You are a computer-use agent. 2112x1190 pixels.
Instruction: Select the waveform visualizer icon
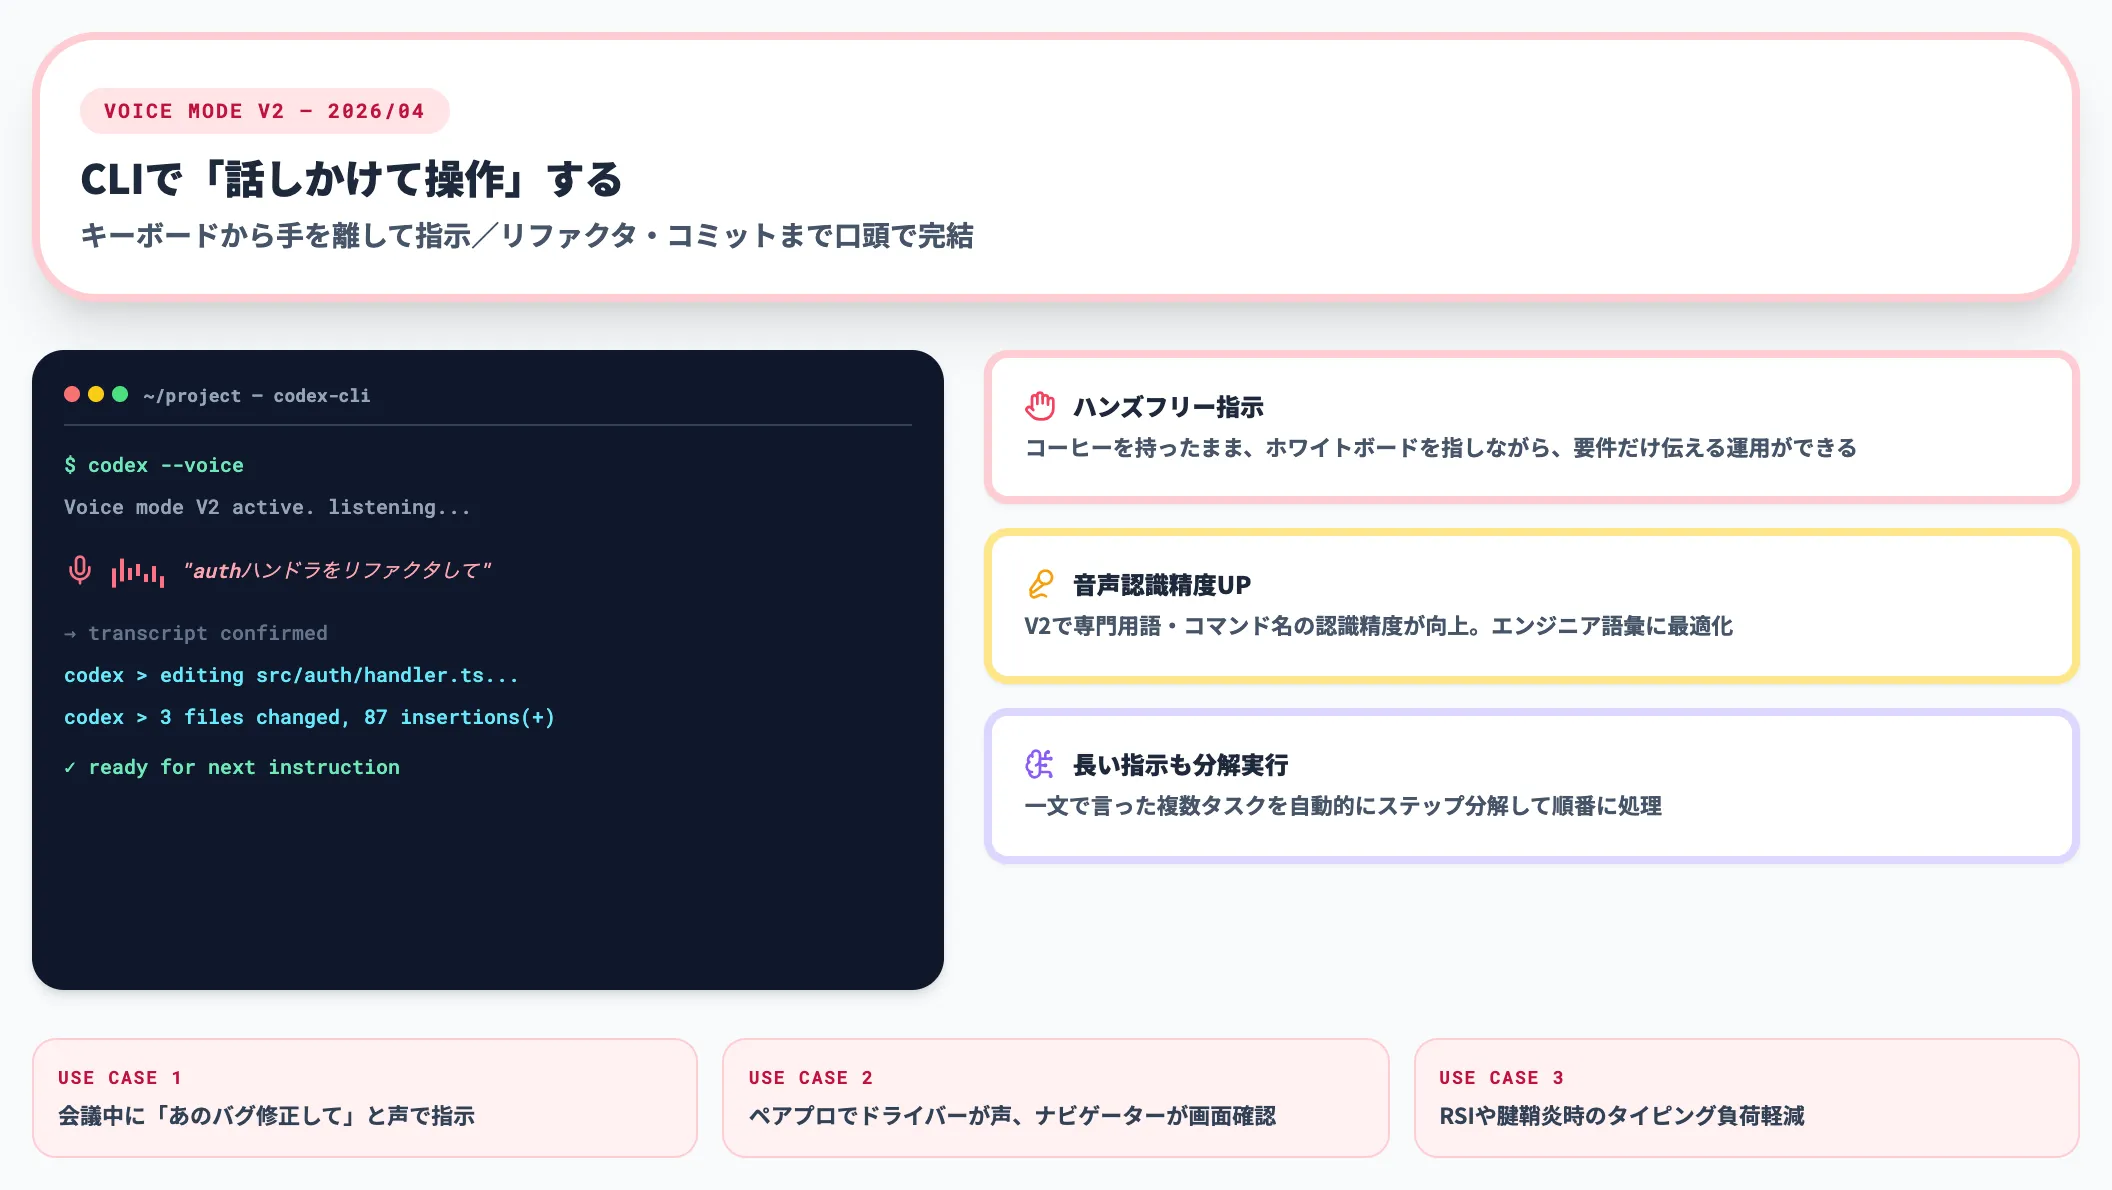[138, 572]
